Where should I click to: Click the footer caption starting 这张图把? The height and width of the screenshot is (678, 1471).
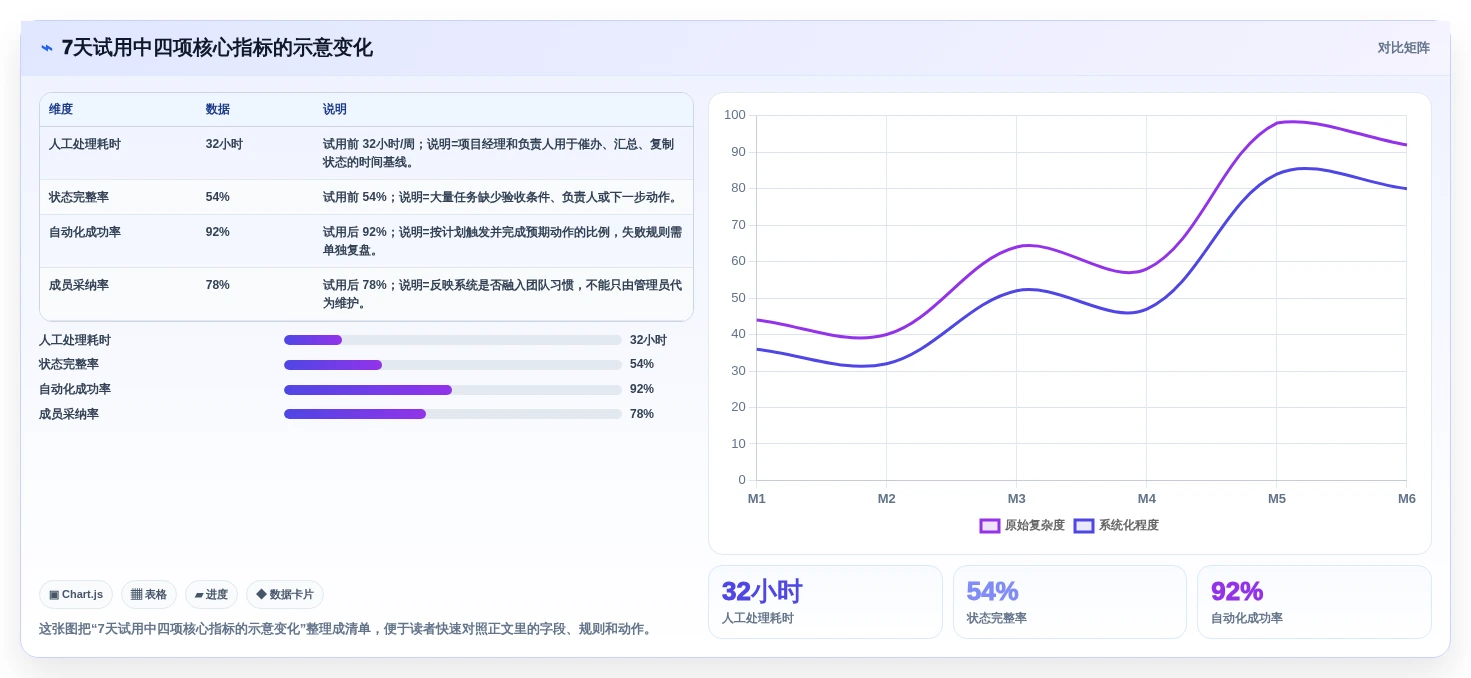[347, 629]
